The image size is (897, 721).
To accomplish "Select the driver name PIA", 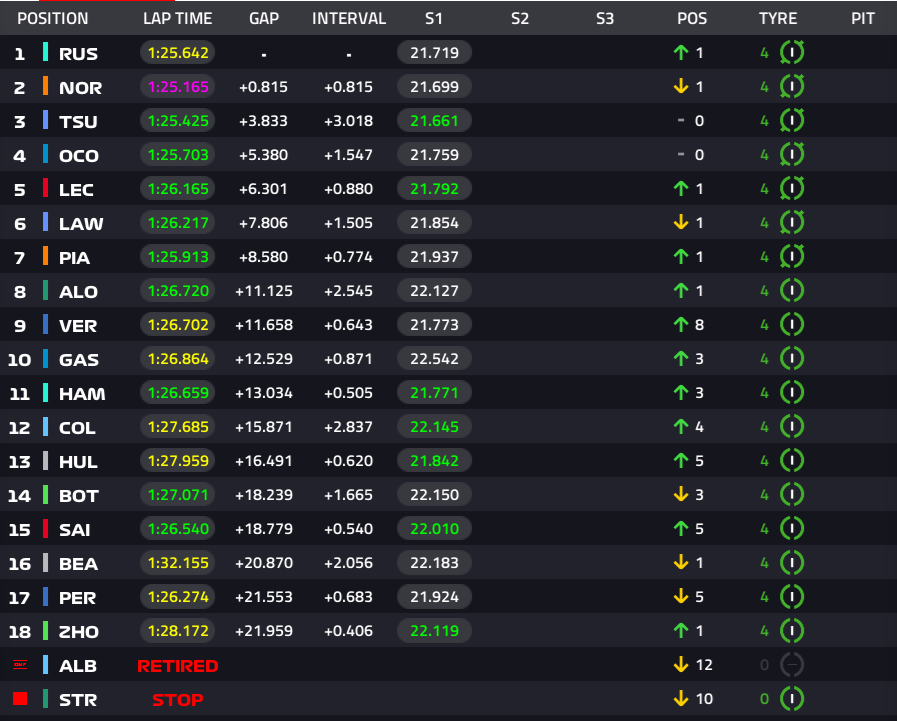I will 74,258.
